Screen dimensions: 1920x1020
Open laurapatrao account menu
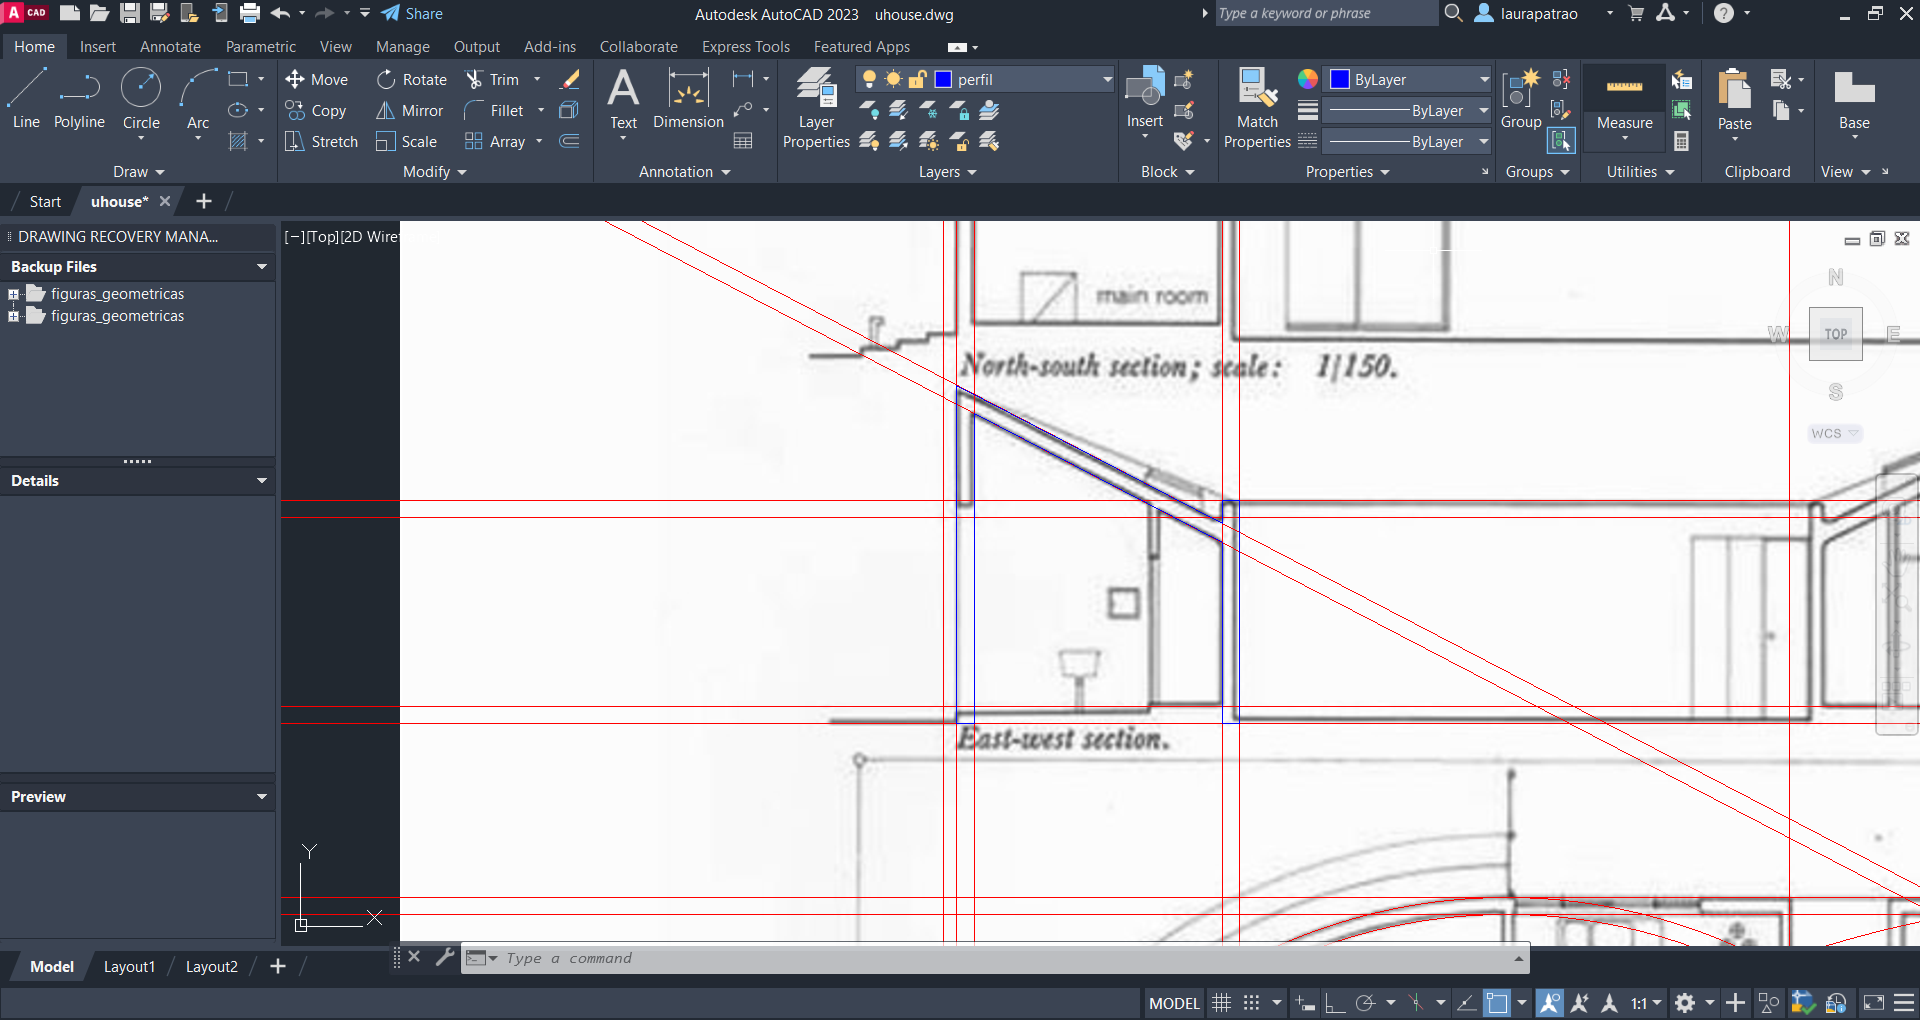[x=1544, y=14]
